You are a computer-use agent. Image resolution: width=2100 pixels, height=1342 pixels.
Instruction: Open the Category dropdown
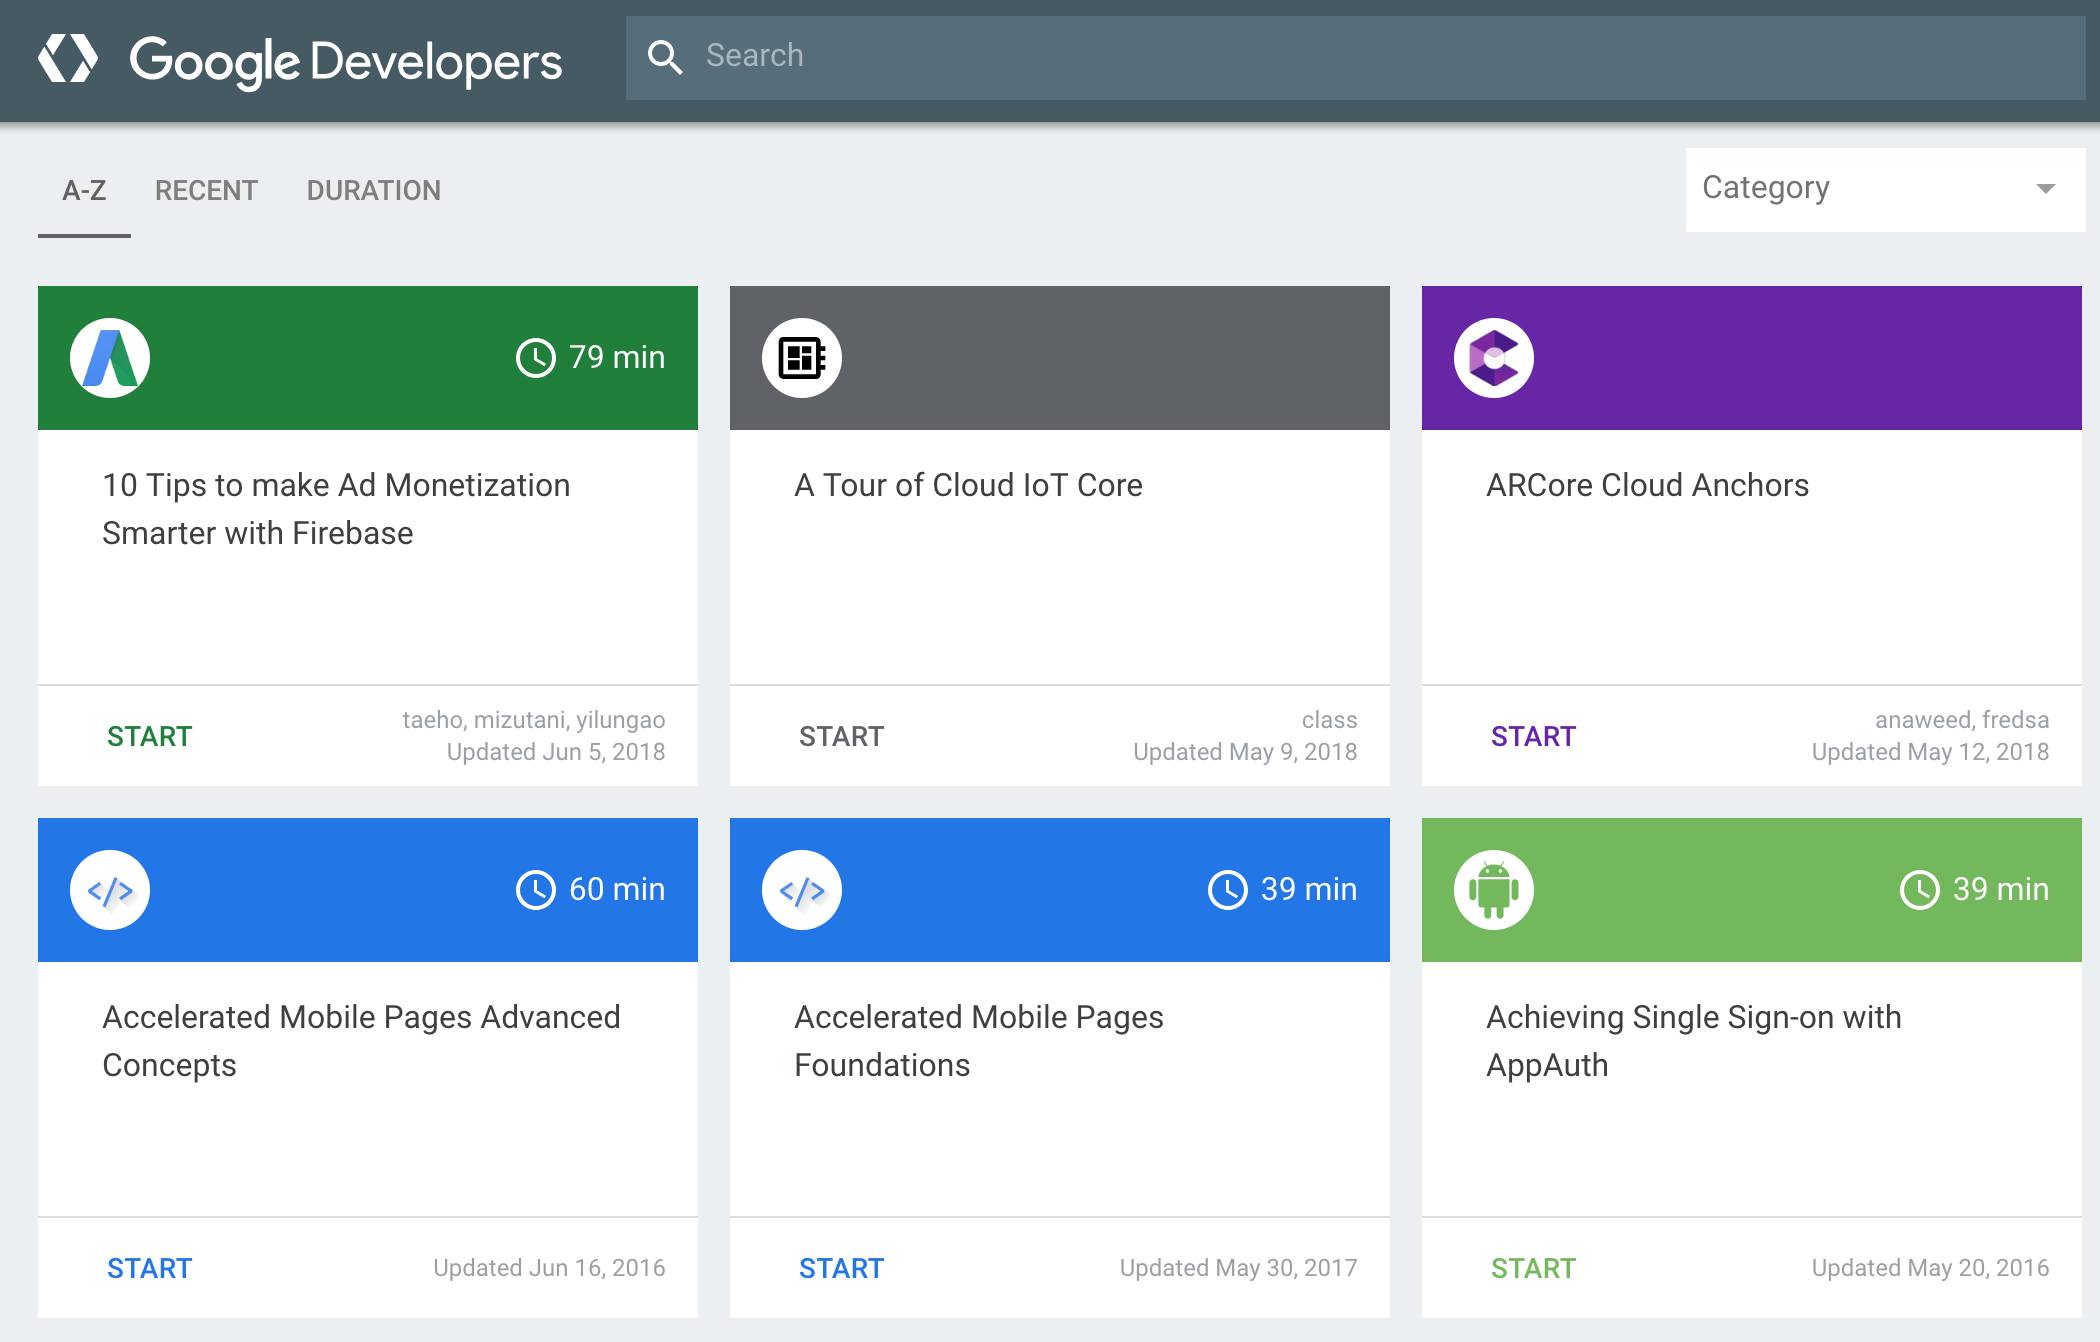[x=1885, y=189]
